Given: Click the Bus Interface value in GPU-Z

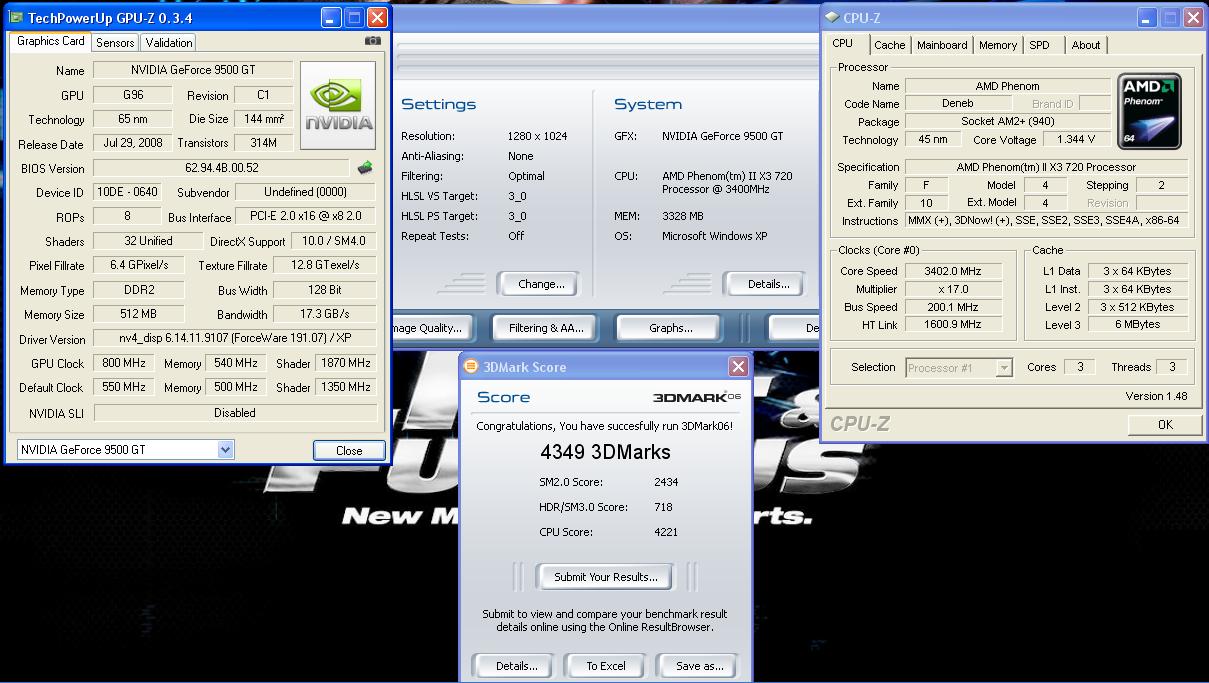Looking at the screenshot, I should (x=306, y=216).
